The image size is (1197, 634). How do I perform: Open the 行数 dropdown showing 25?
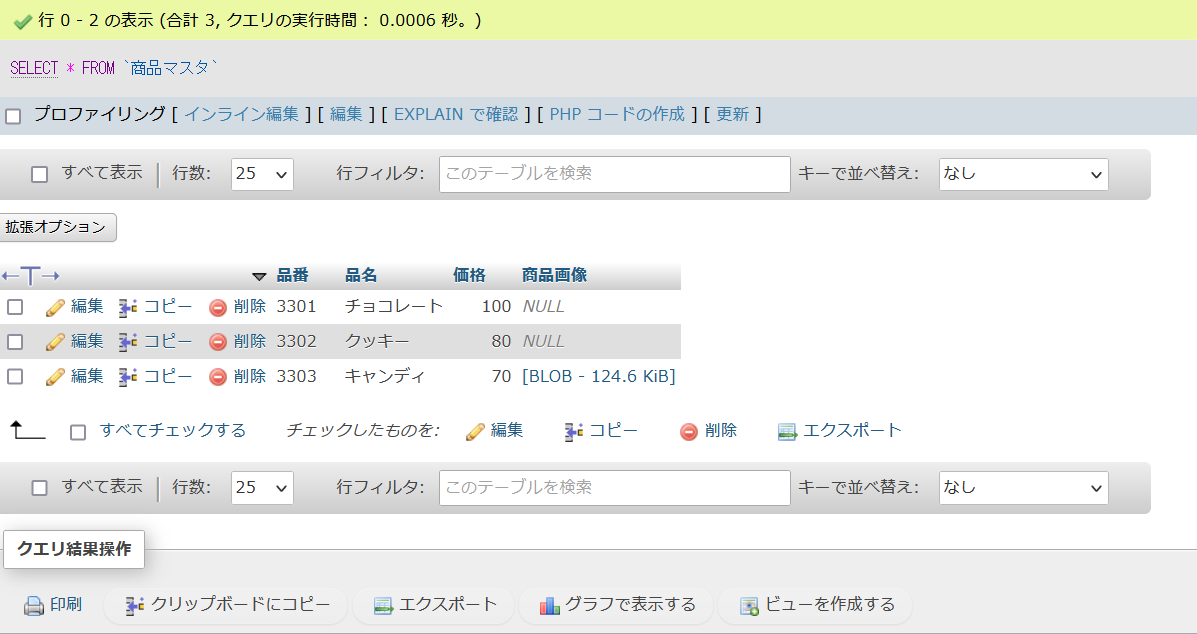tap(261, 173)
